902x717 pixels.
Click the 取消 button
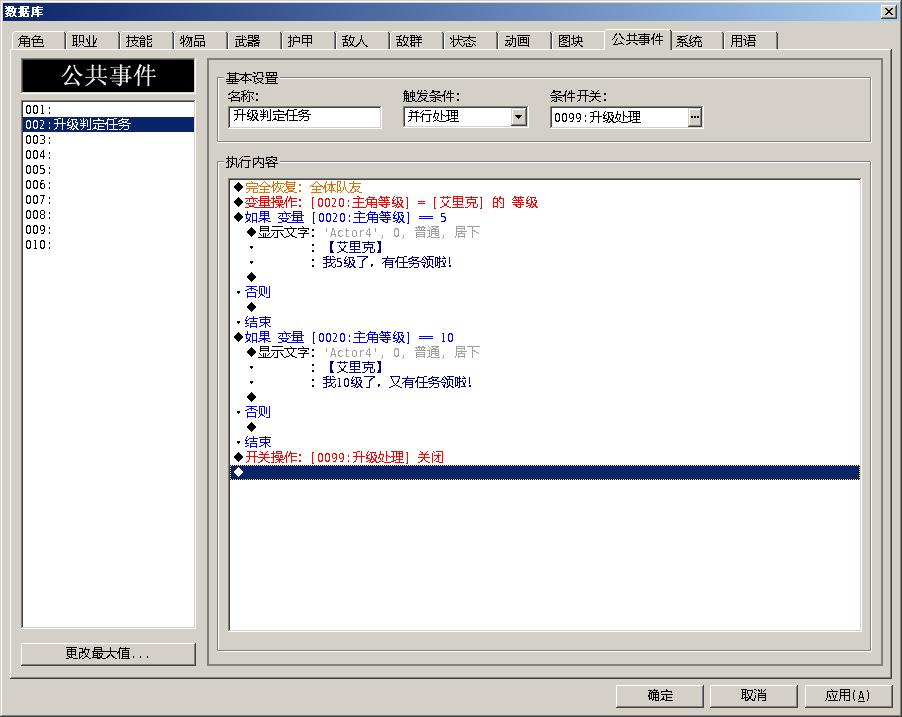point(754,696)
